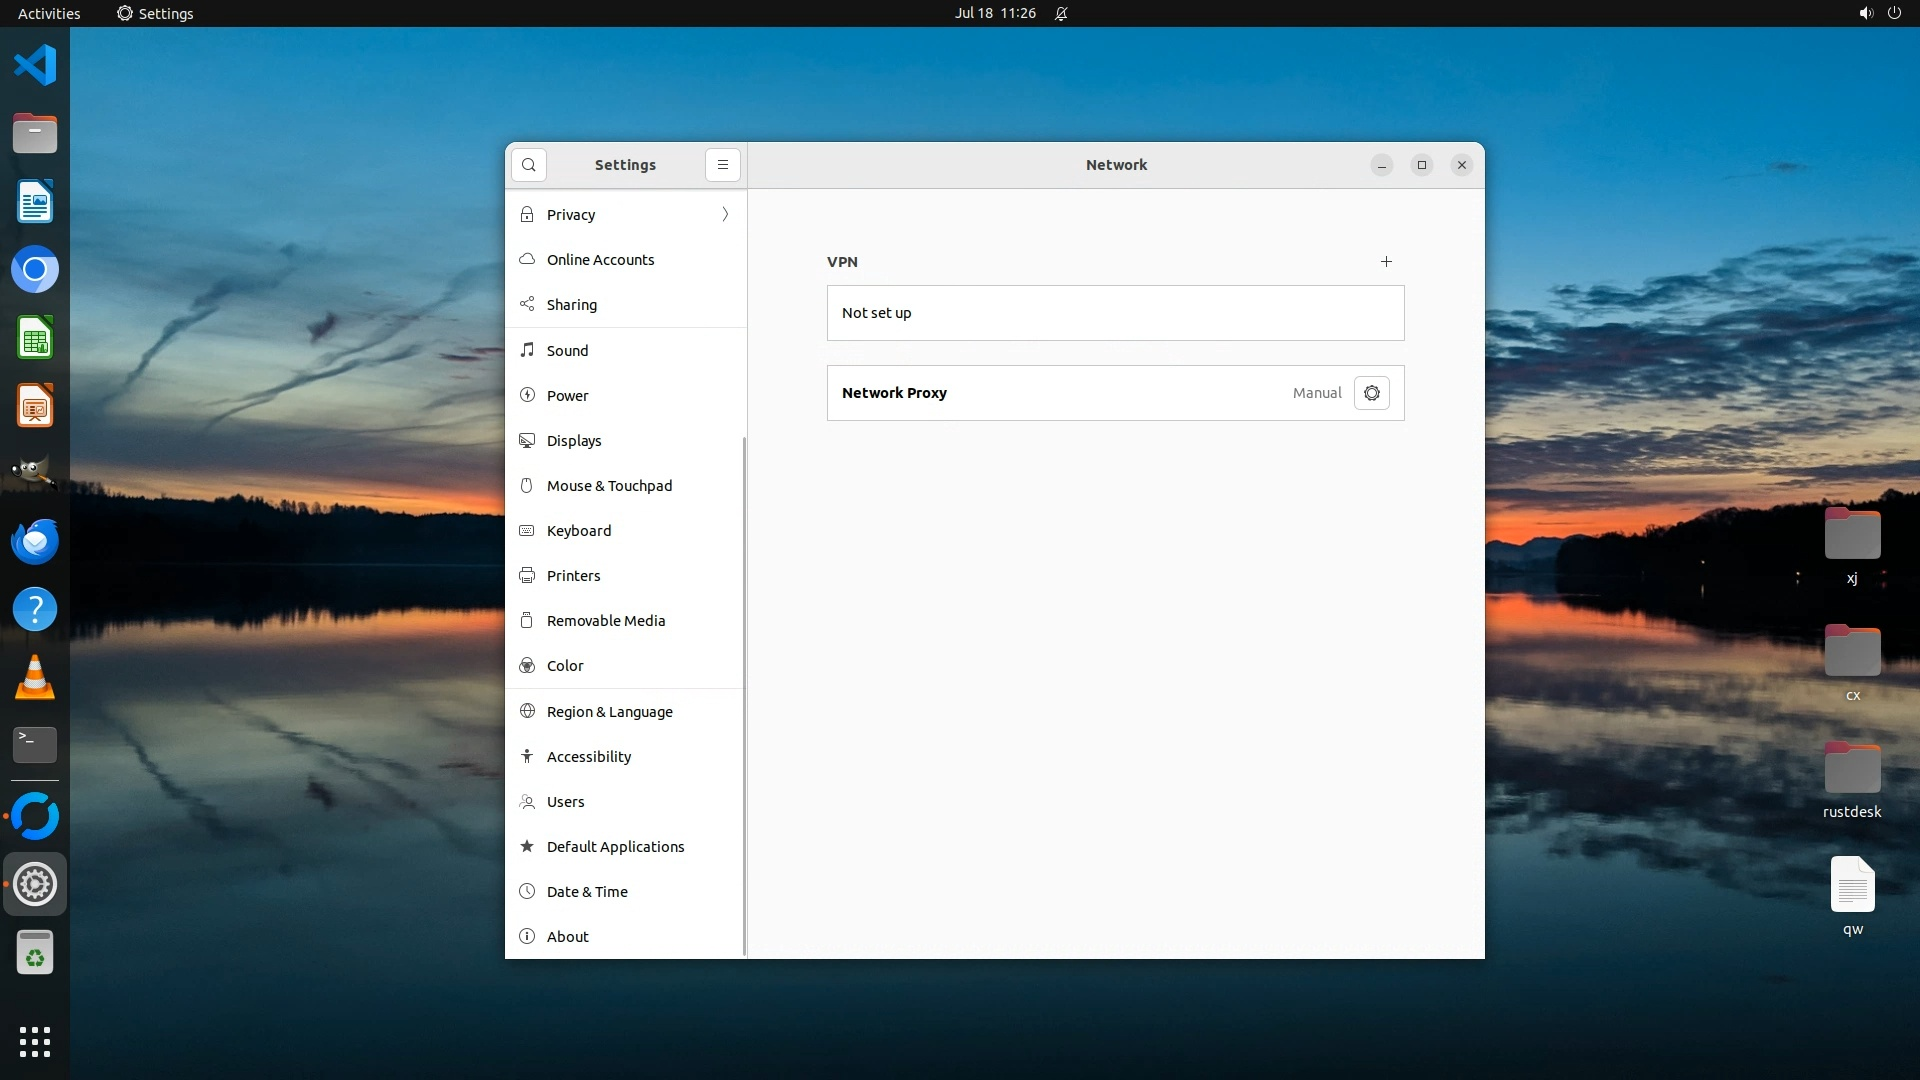This screenshot has width=1920, height=1080.
Task: Open Show Applications grid
Action: click(35, 1041)
